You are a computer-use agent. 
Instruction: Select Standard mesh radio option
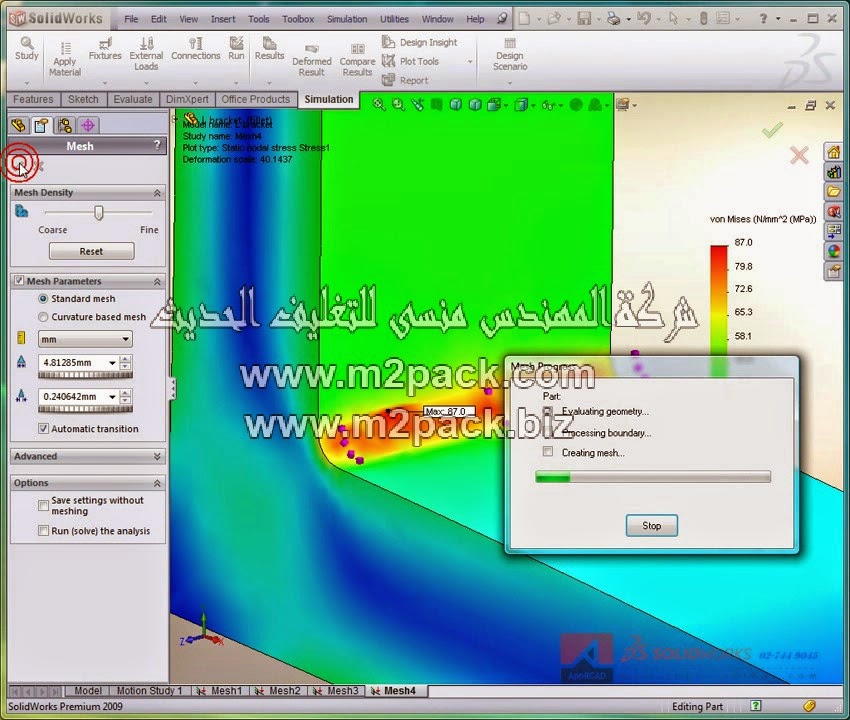(x=43, y=299)
